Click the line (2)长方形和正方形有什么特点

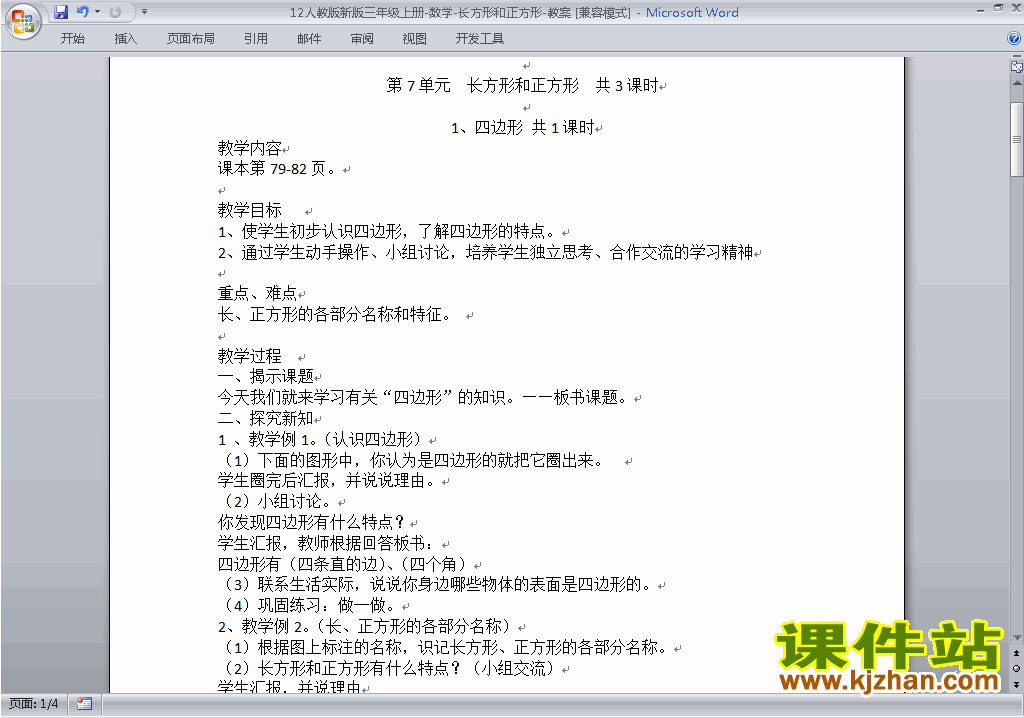tap(391, 668)
